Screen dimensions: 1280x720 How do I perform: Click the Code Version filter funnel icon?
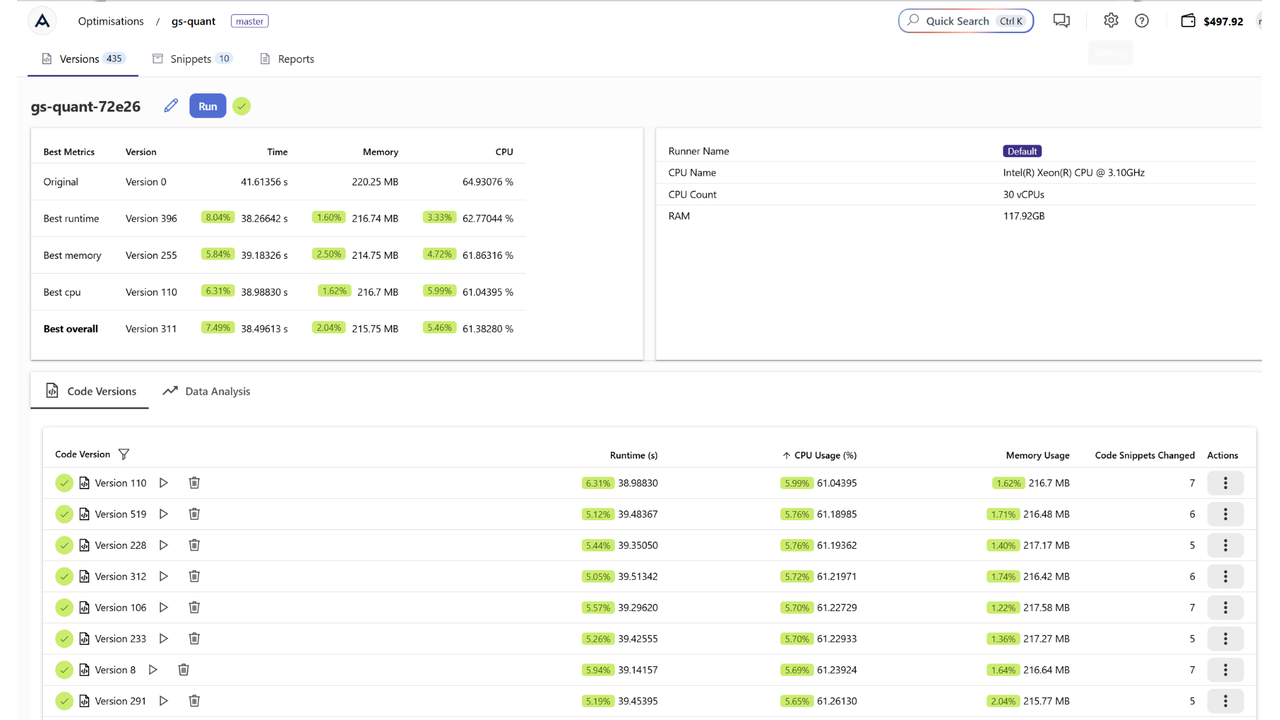[x=124, y=455]
